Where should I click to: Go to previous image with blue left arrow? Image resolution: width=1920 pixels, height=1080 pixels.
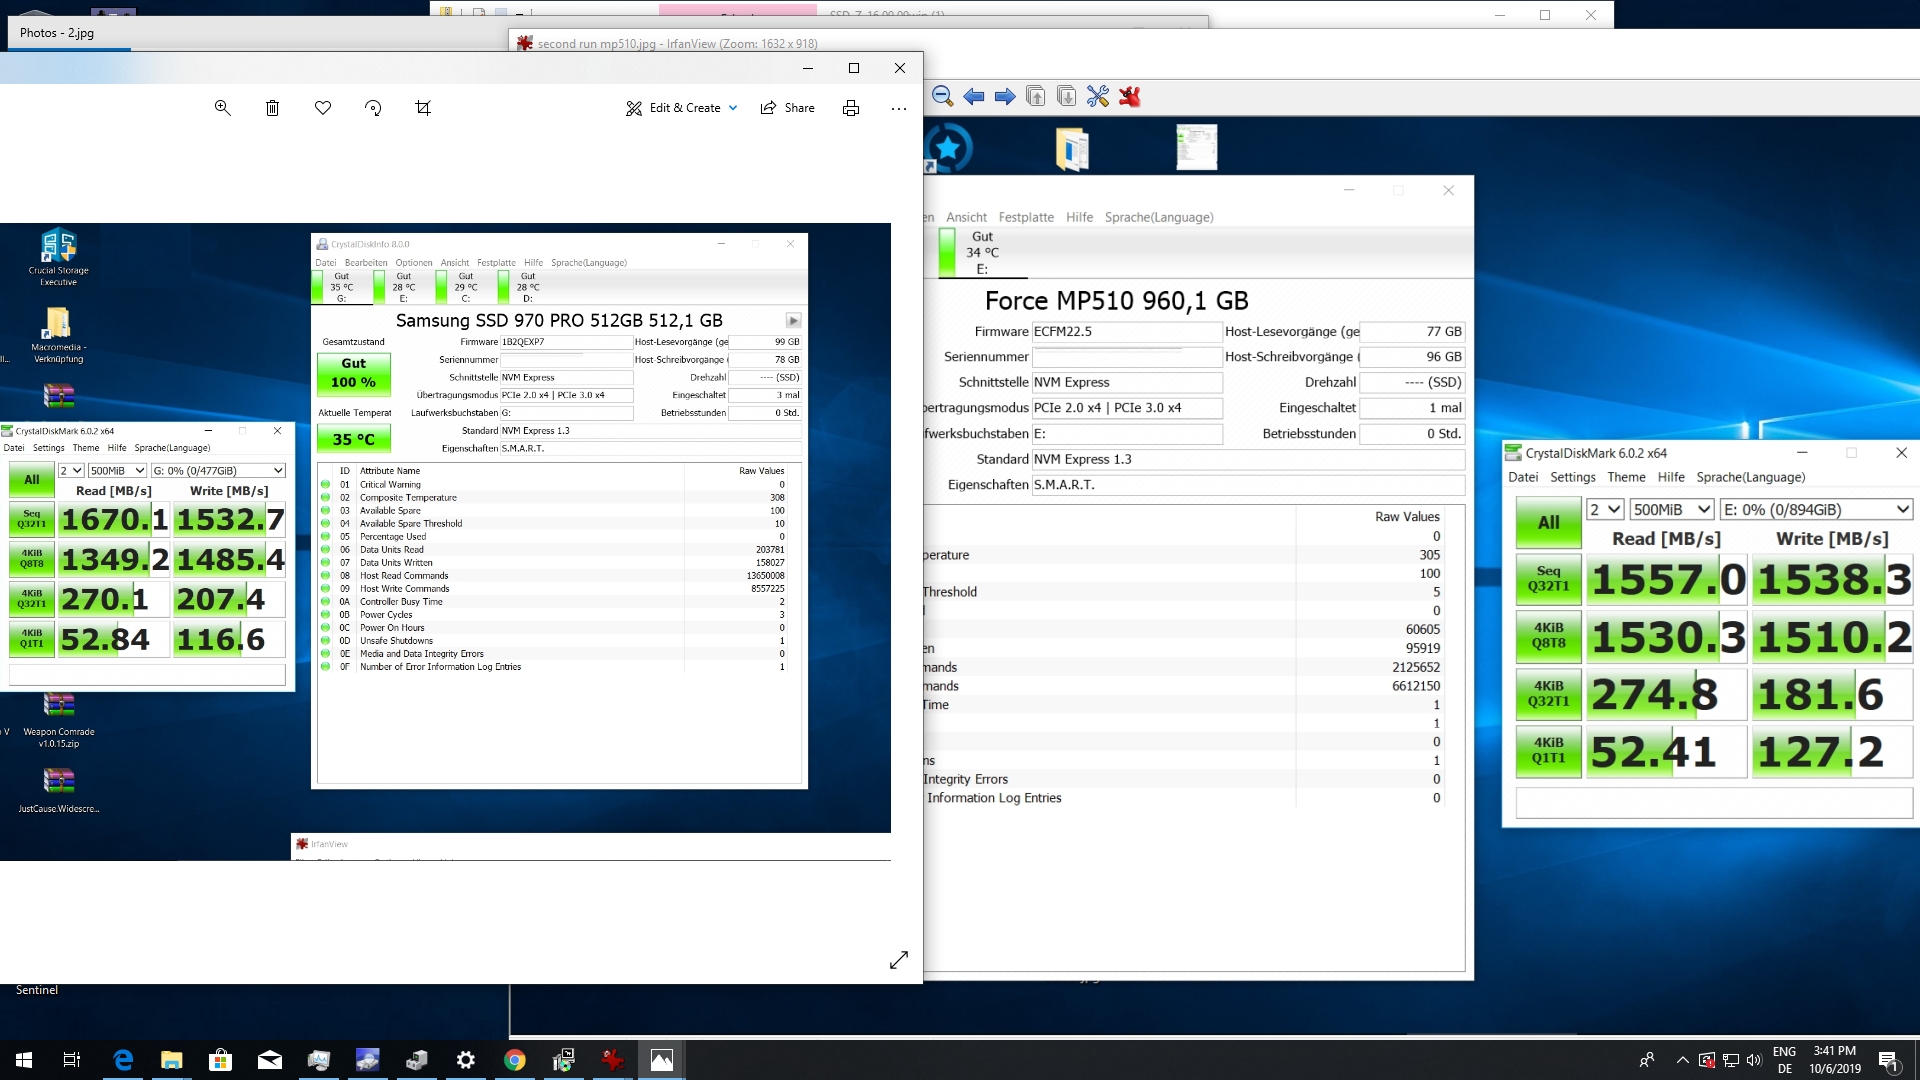tap(973, 96)
